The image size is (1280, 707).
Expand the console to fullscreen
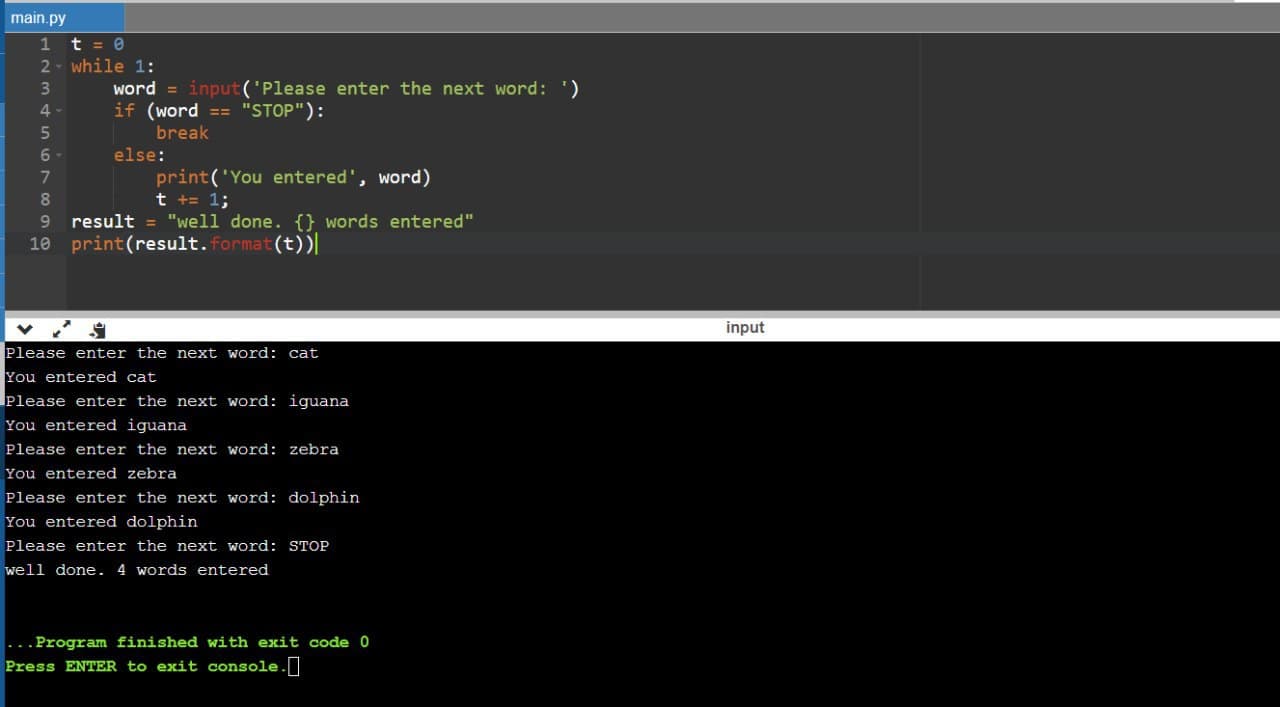pyautogui.click(x=61, y=328)
